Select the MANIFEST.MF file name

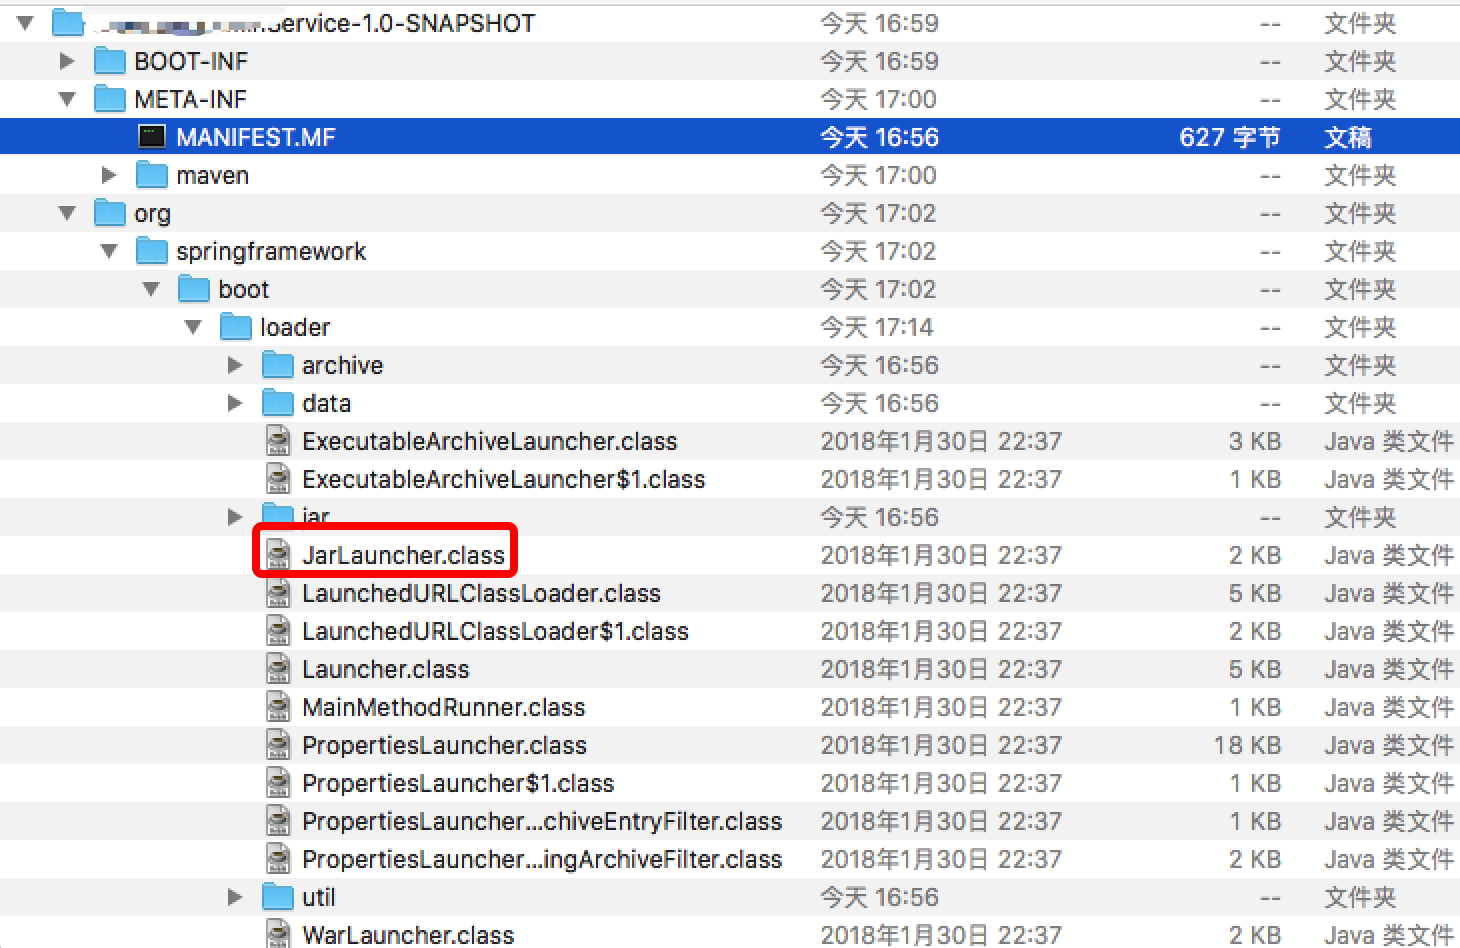click(256, 137)
